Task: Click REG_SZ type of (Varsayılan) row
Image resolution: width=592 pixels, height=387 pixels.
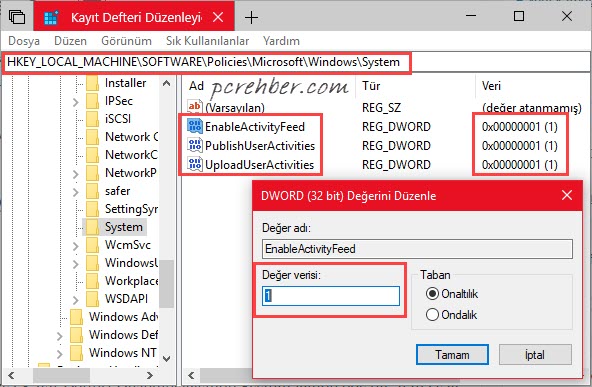Action: click(x=381, y=108)
